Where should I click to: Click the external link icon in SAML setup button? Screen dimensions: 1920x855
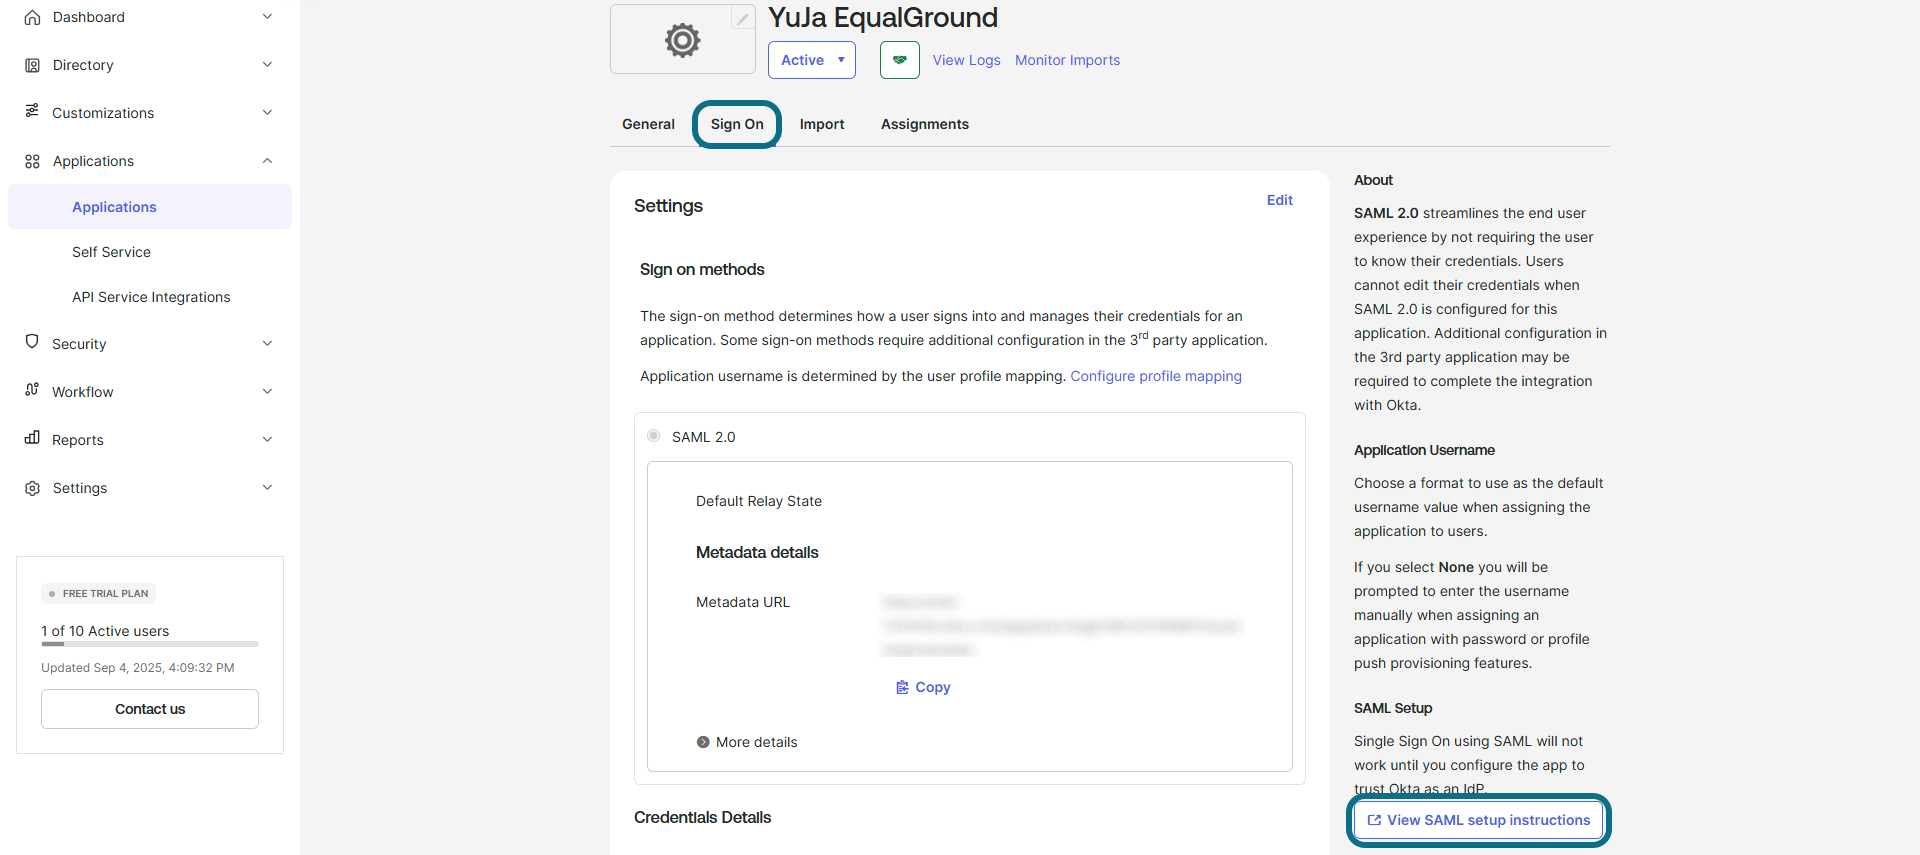1374,820
